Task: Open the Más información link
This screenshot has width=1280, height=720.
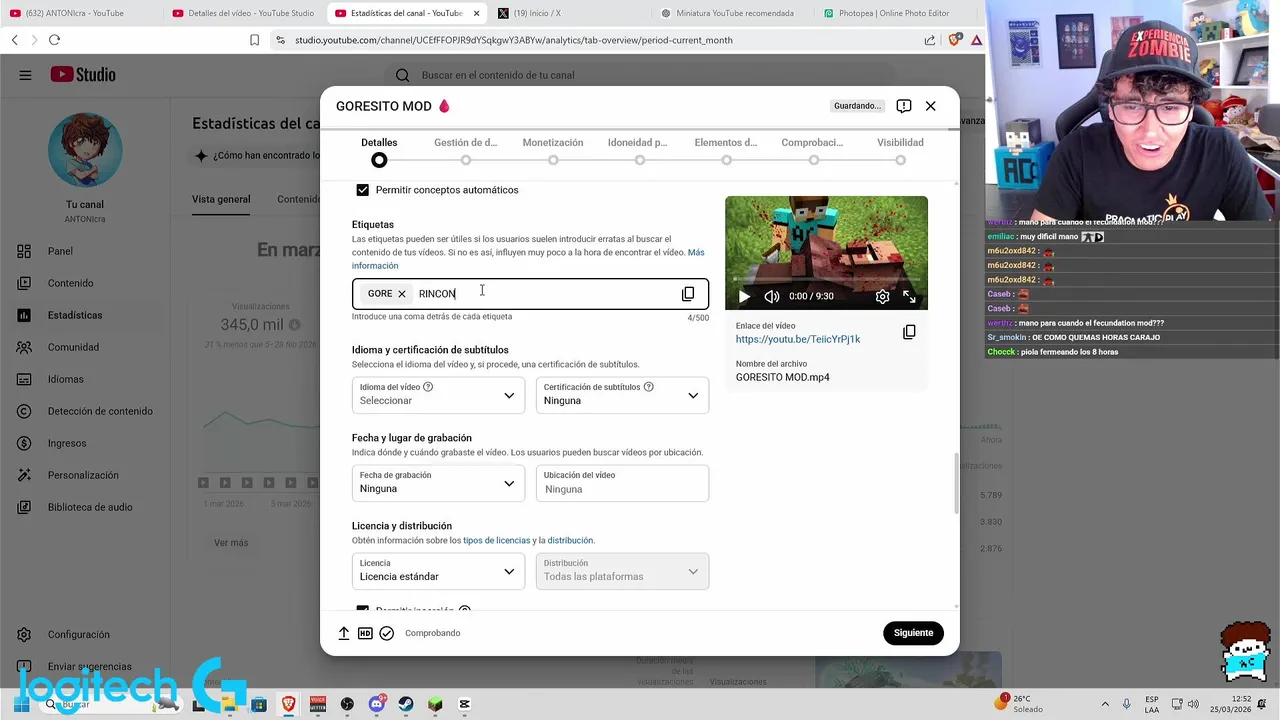Action: tap(528, 259)
